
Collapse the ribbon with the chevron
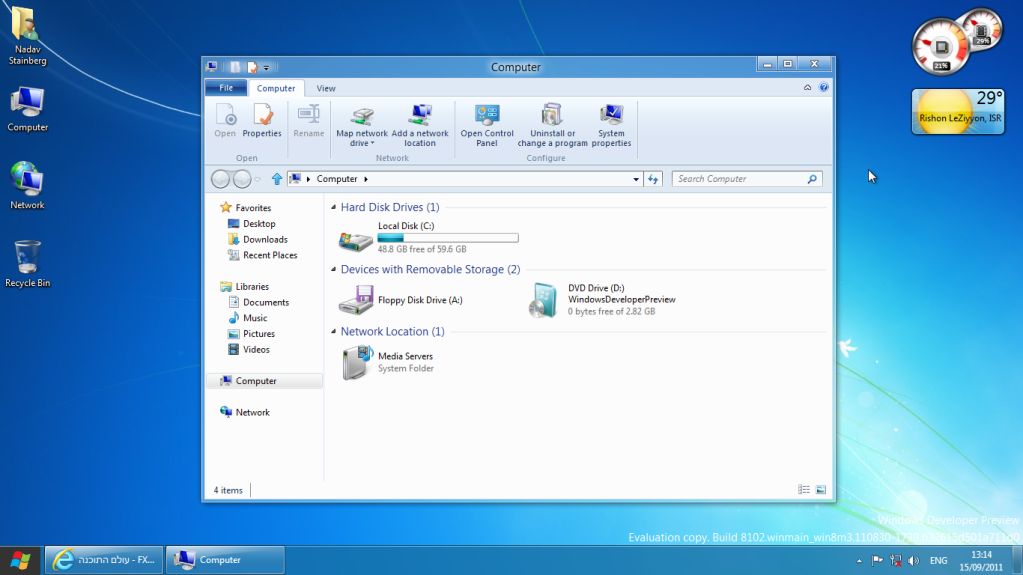808,87
